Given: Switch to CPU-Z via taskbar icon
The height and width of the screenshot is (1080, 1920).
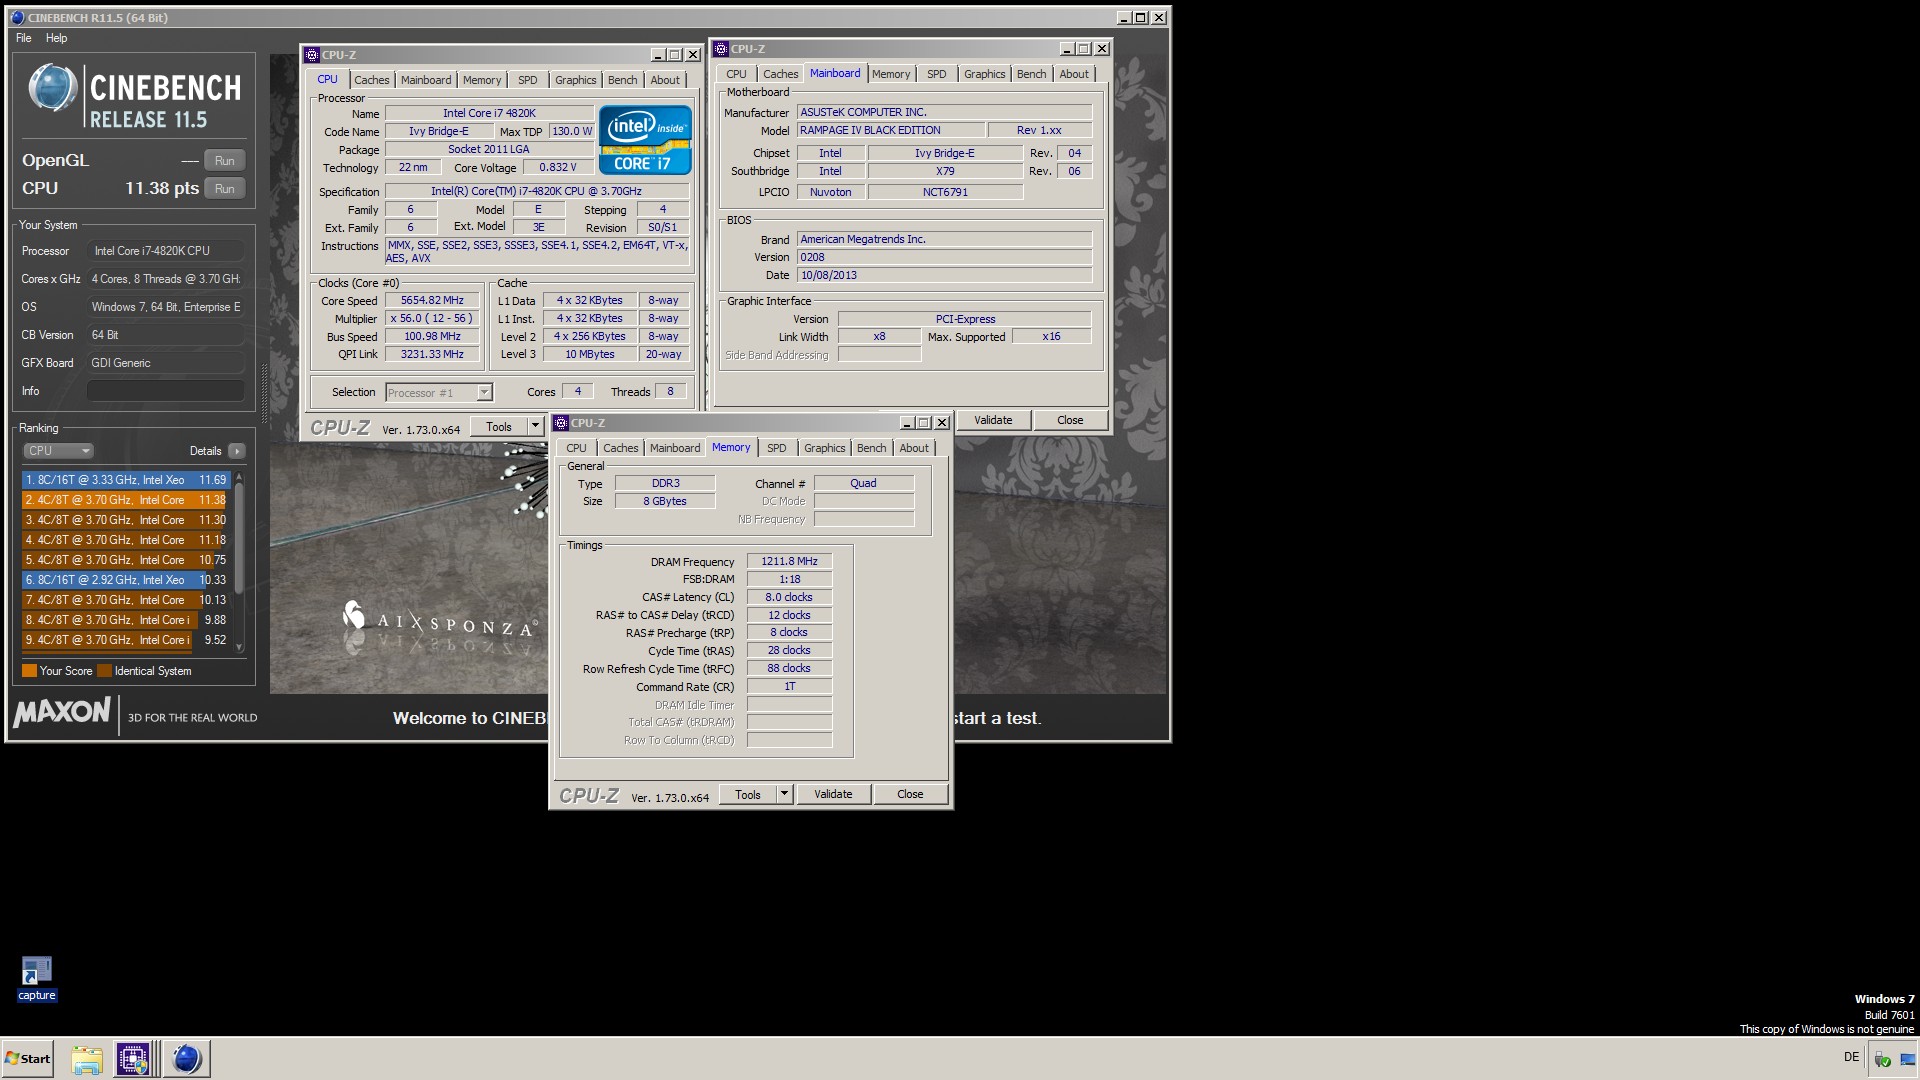Looking at the screenshot, I should click(x=133, y=1059).
